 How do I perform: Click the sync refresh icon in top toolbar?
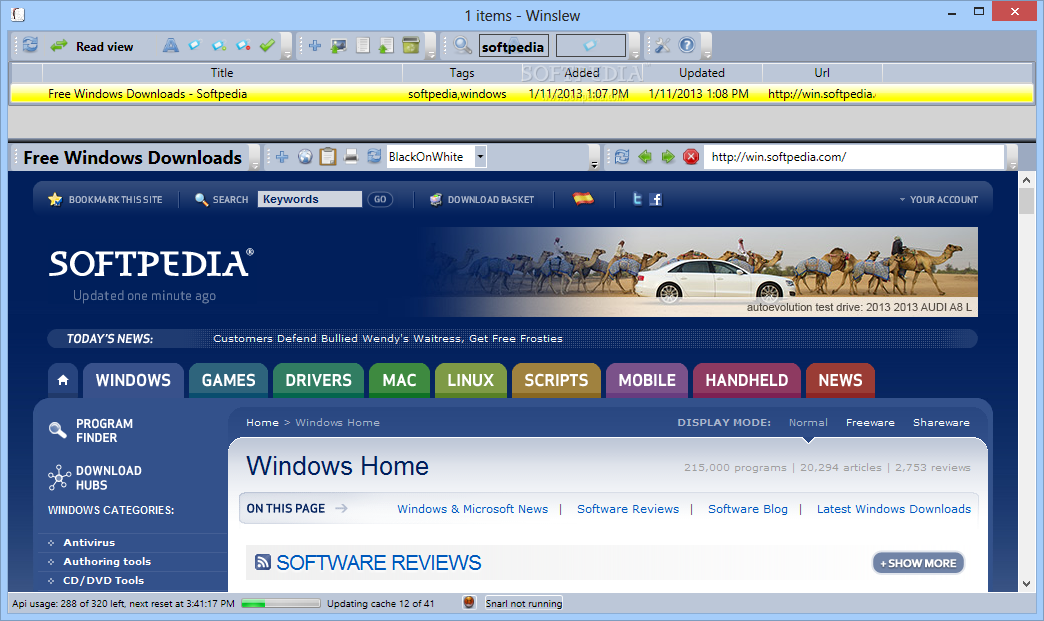30,45
